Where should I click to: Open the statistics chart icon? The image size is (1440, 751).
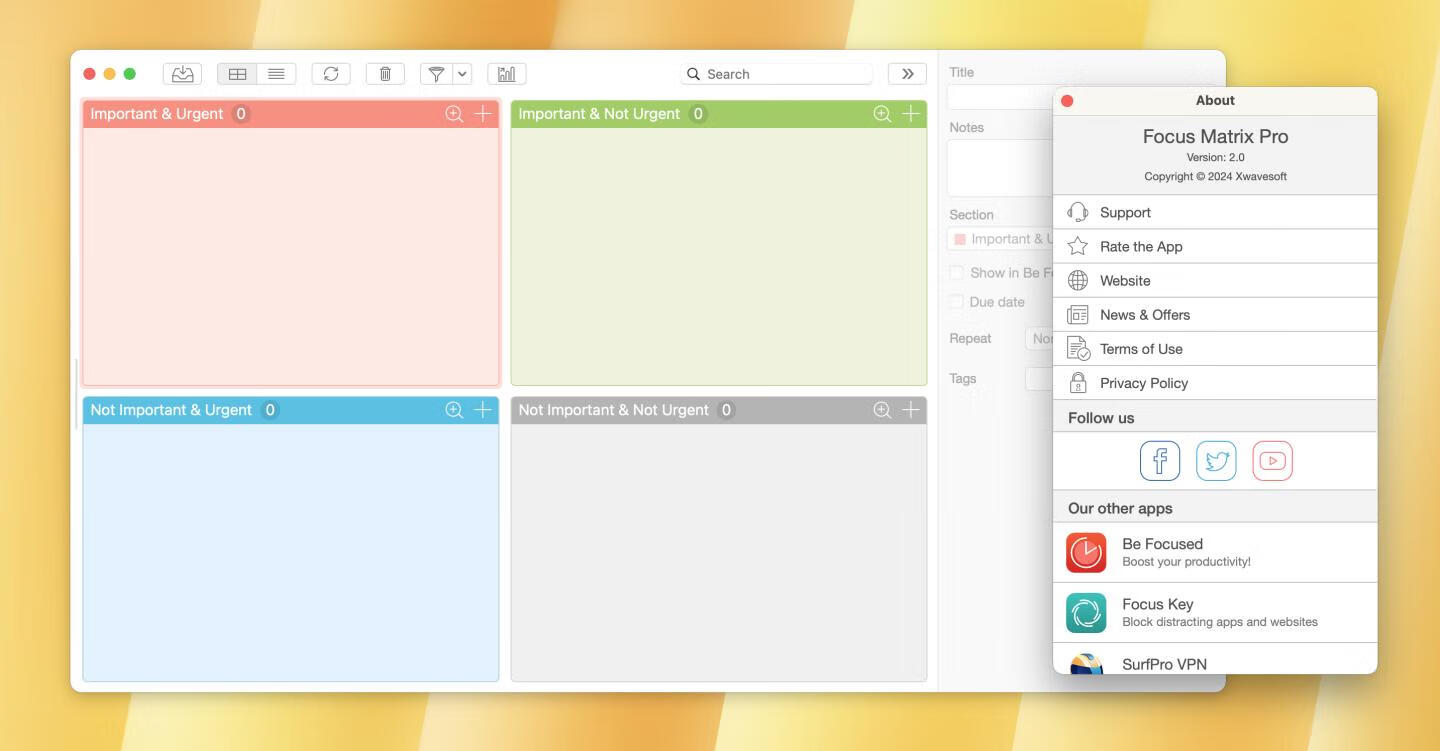(507, 74)
